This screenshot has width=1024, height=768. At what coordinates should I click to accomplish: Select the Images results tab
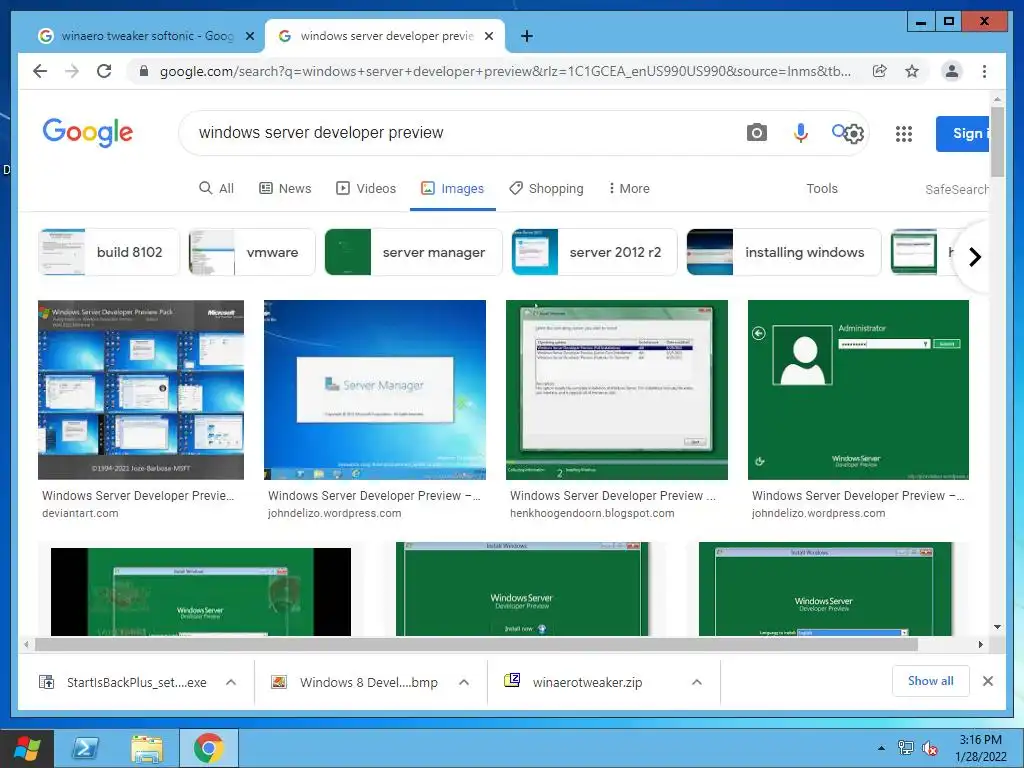453,188
